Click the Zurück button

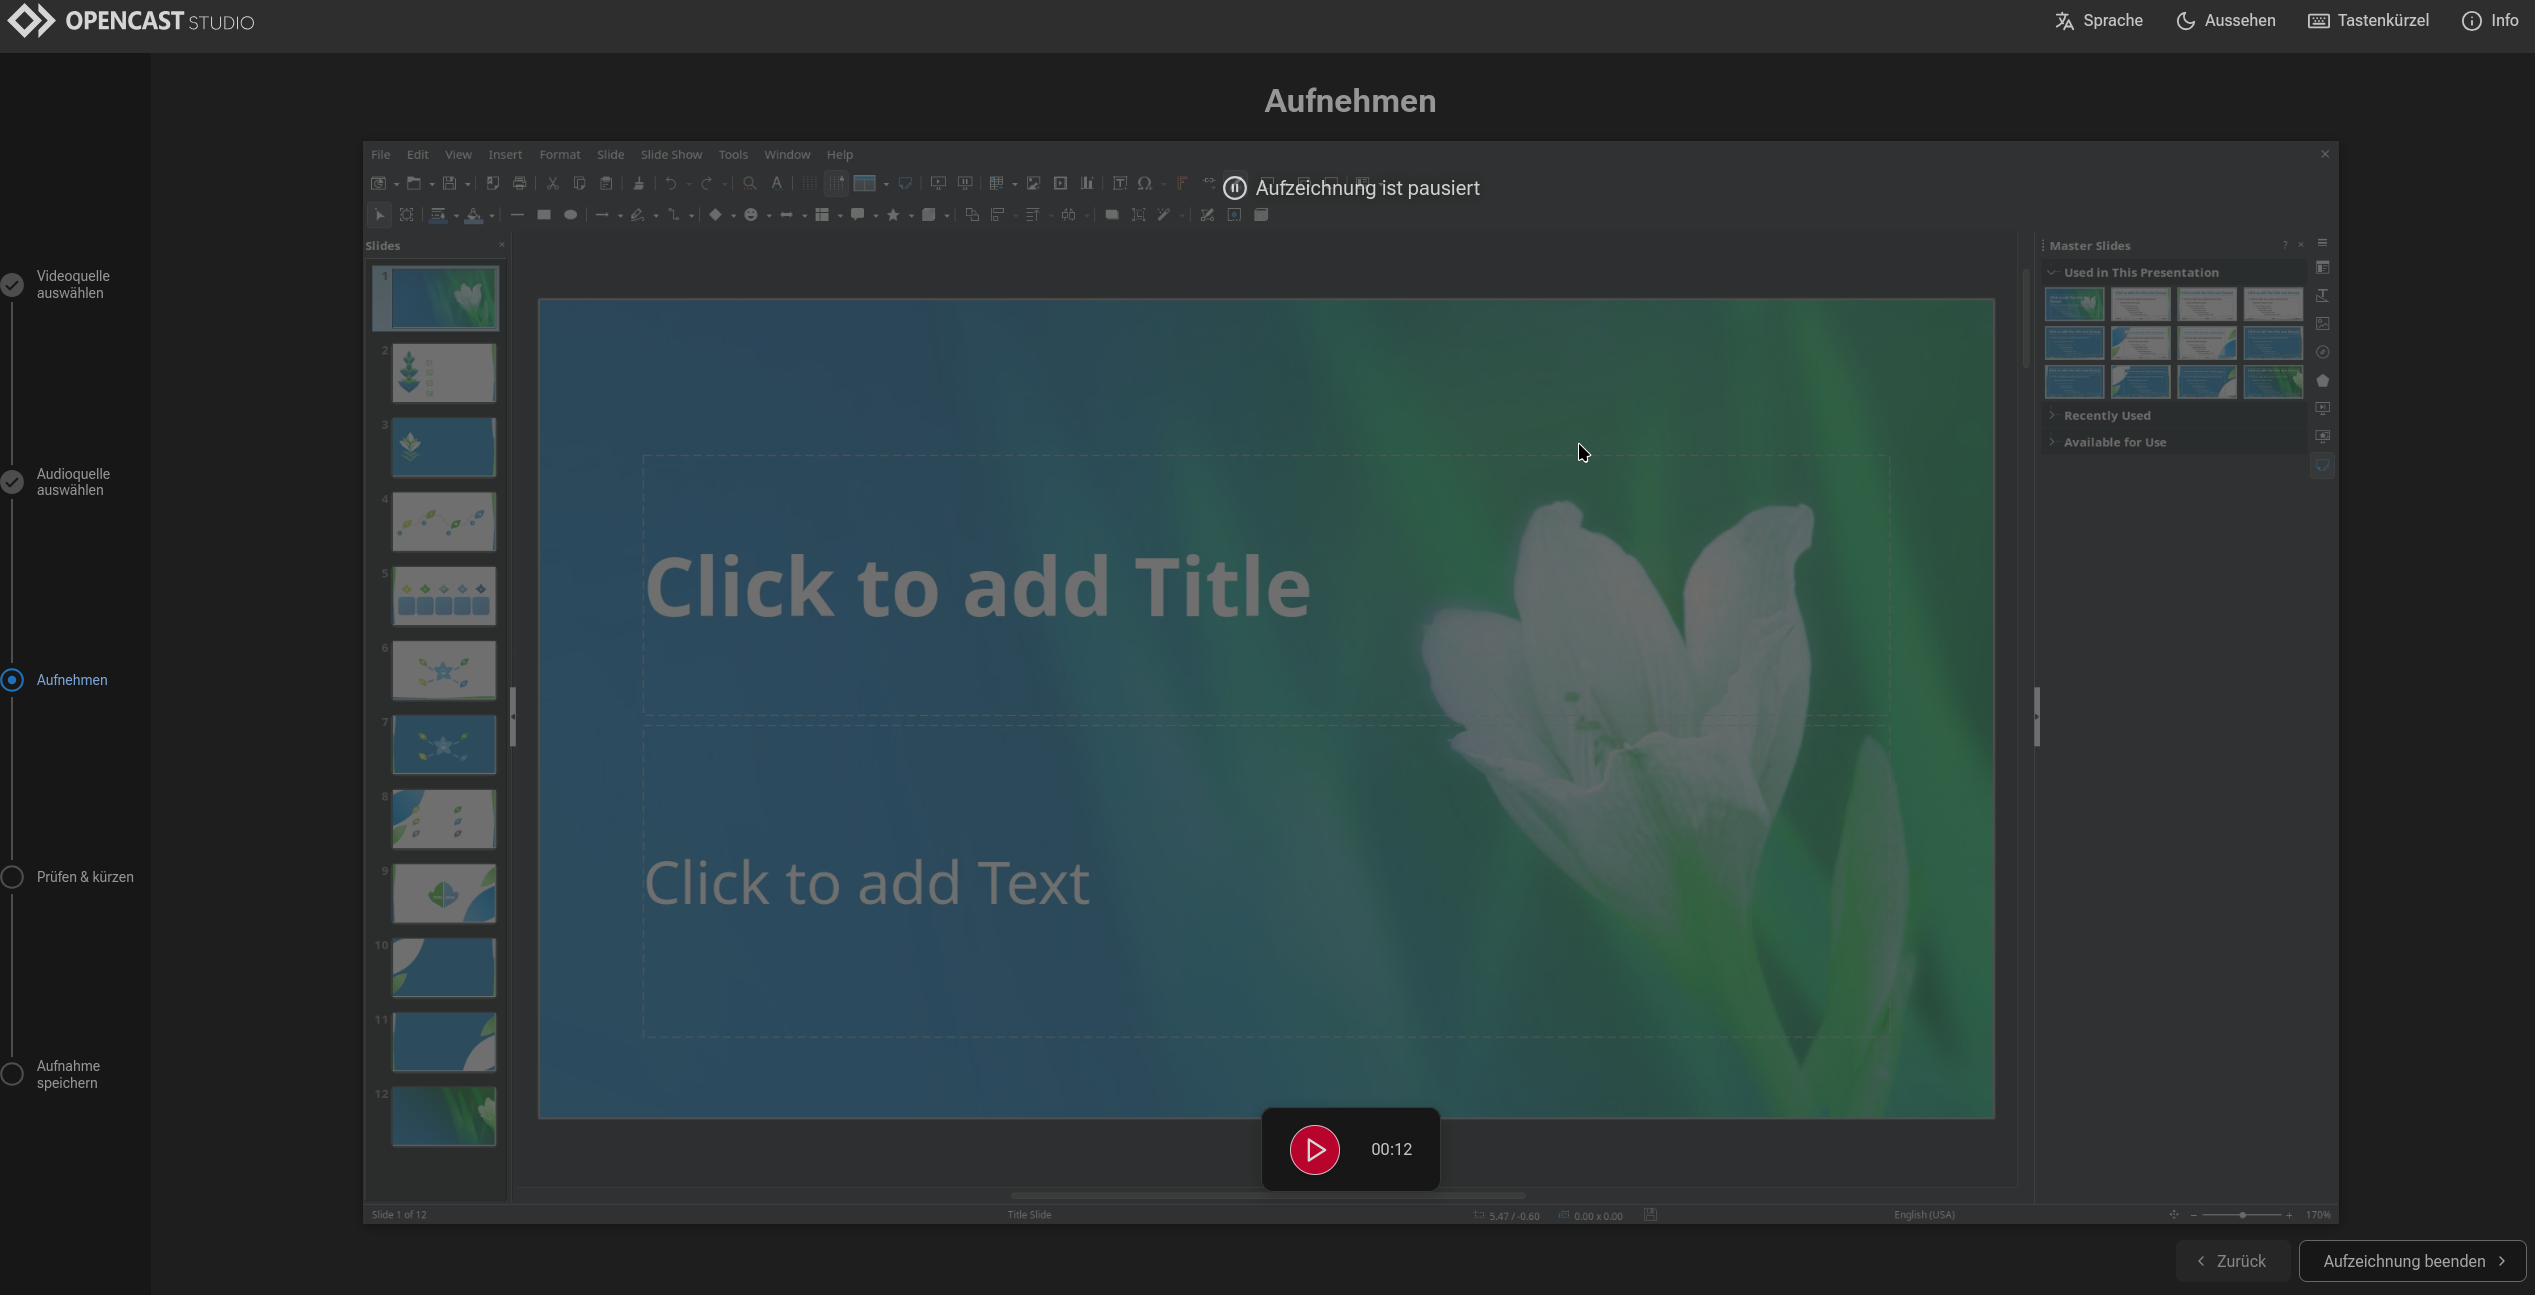click(2231, 1261)
